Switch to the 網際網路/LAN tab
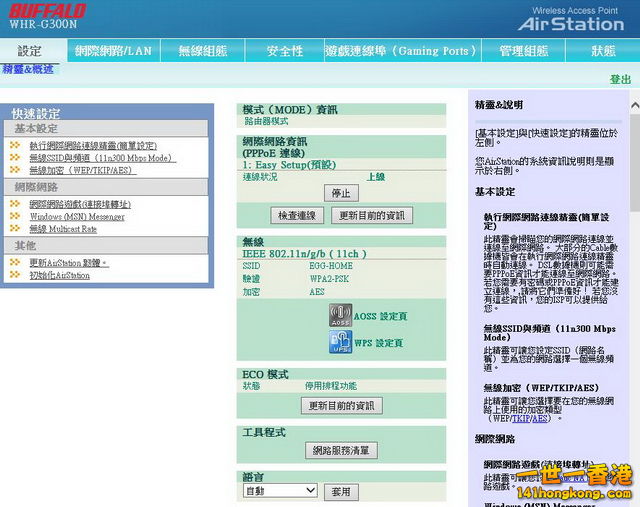This screenshot has height=507, width=640. (112, 51)
